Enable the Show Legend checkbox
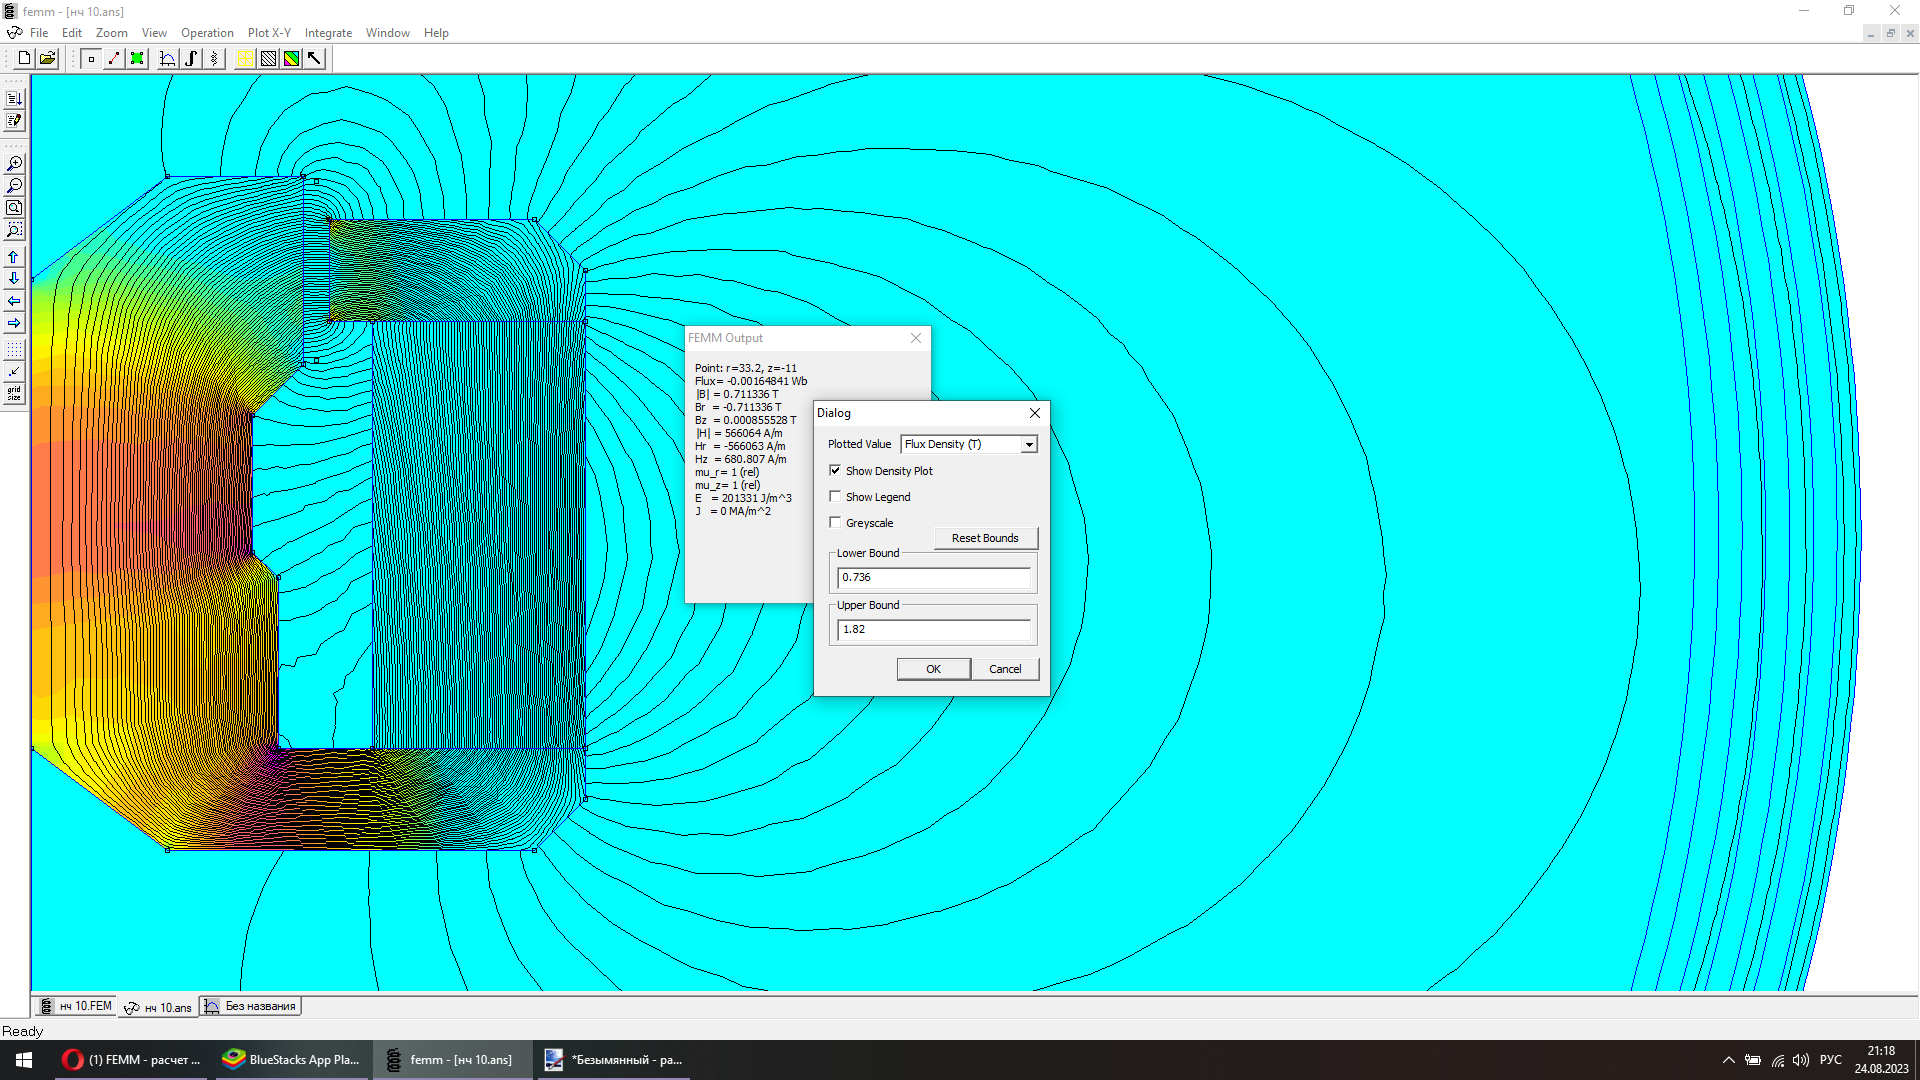This screenshot has height=1080, width=1920. click(835, 497)
